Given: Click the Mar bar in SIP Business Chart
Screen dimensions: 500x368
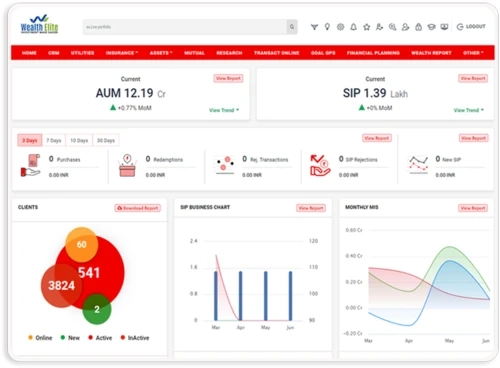Looking at the screenshot, I should point(216,296).
